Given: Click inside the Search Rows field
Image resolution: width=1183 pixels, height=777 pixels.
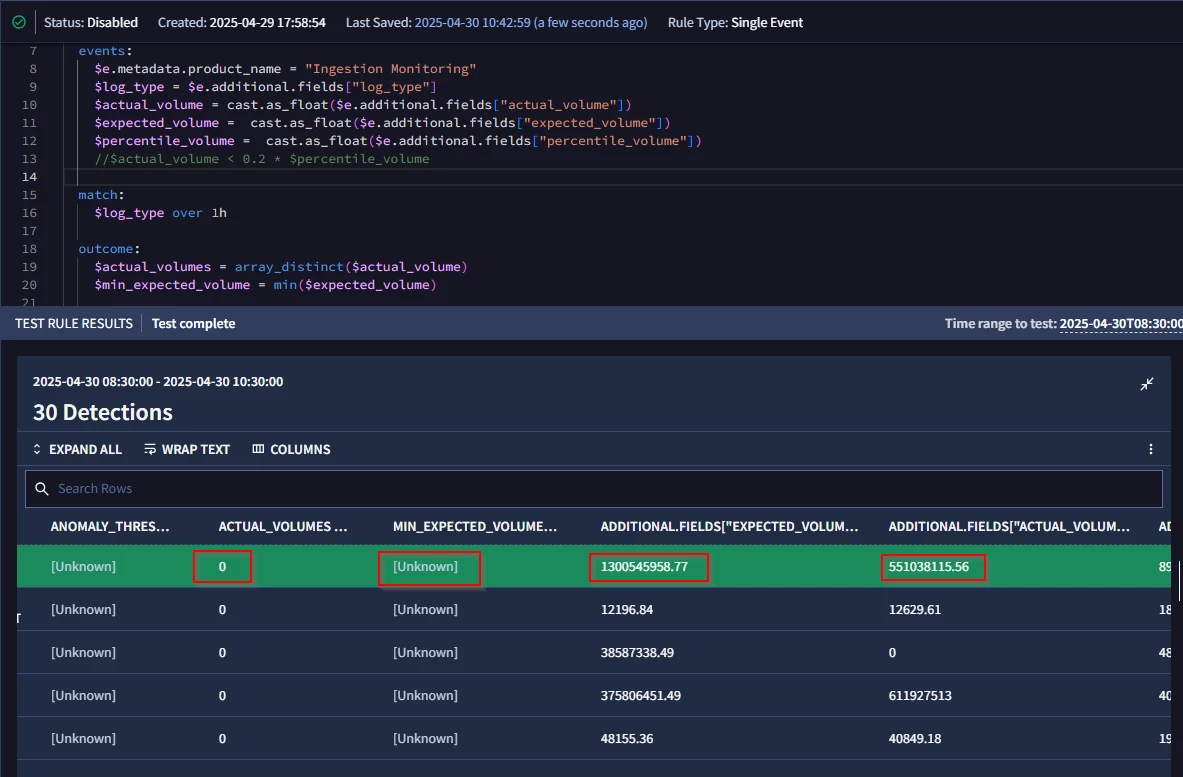Looking at the screenshot, I should (x=594, y=489).
